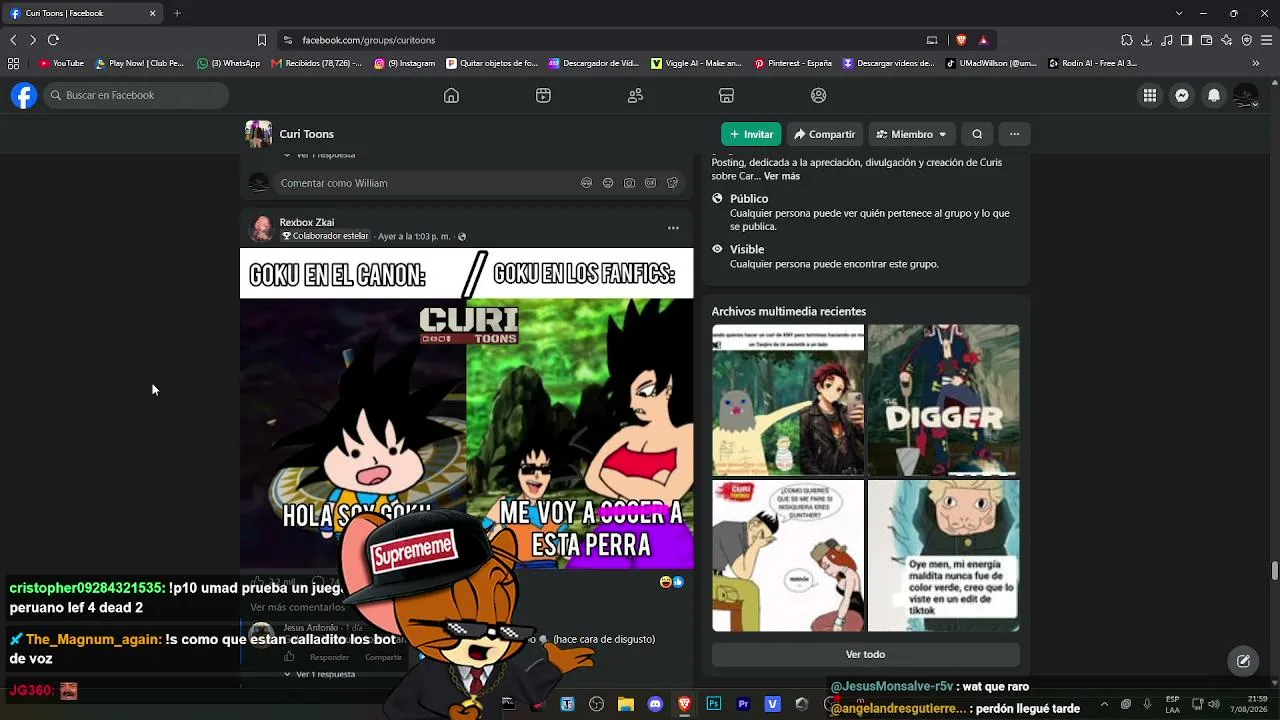This screenshot has width=1280, height=720.
Task: Start a new message with compose button
Action: click(1243, 660)
